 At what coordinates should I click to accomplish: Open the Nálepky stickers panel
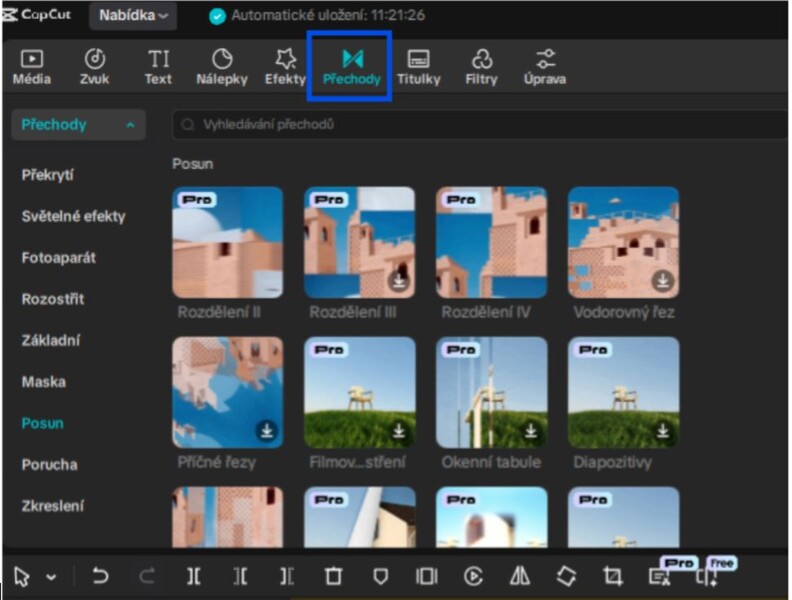pyautogui.click(x=222, y=66)
